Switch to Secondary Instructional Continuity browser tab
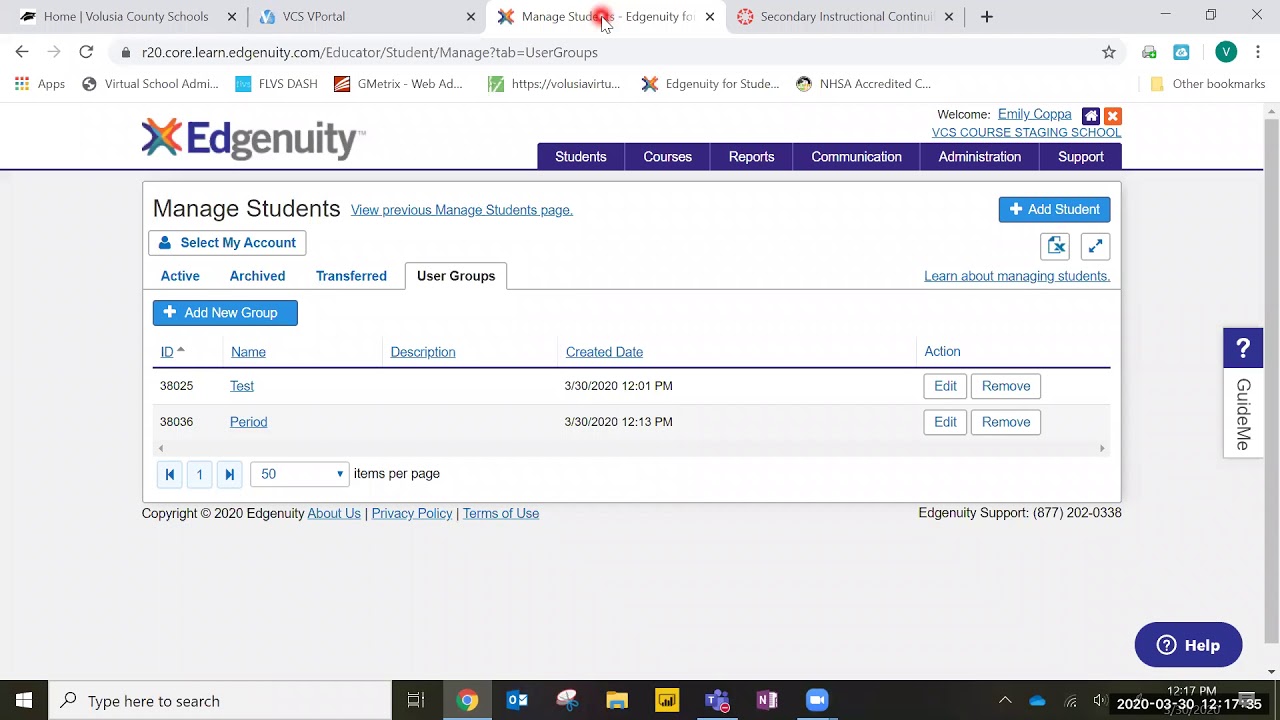 pos(846,16)
